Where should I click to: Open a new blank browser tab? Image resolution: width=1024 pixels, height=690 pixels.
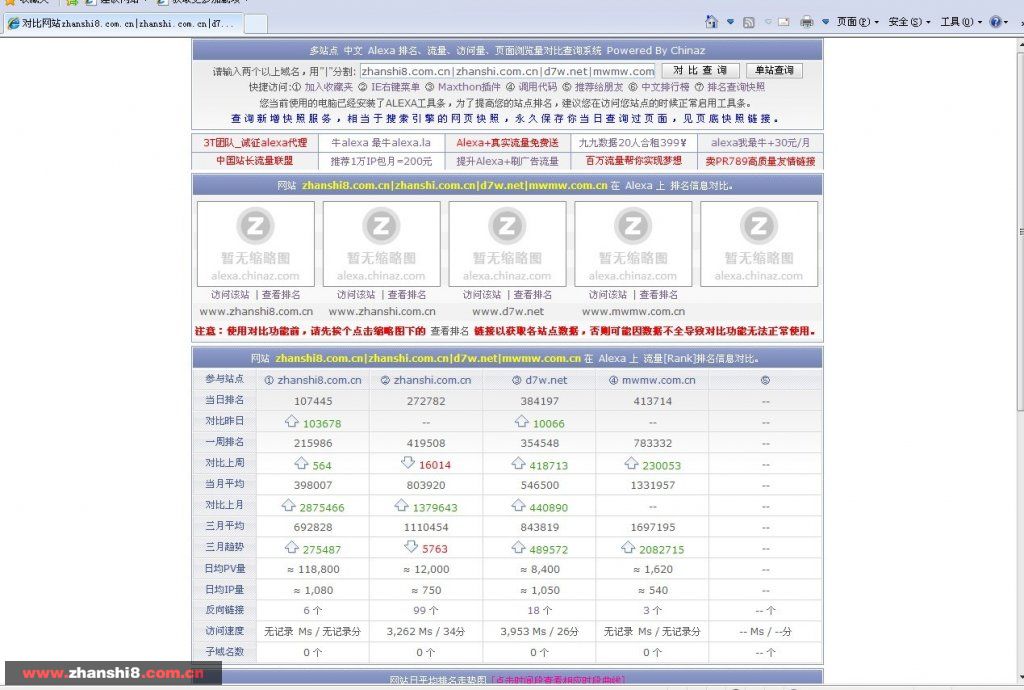(x=256, y=24)
